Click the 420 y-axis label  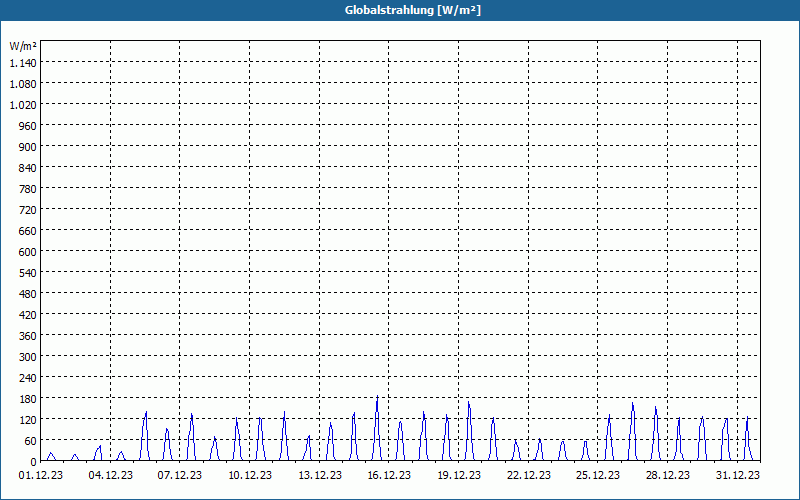28,315
